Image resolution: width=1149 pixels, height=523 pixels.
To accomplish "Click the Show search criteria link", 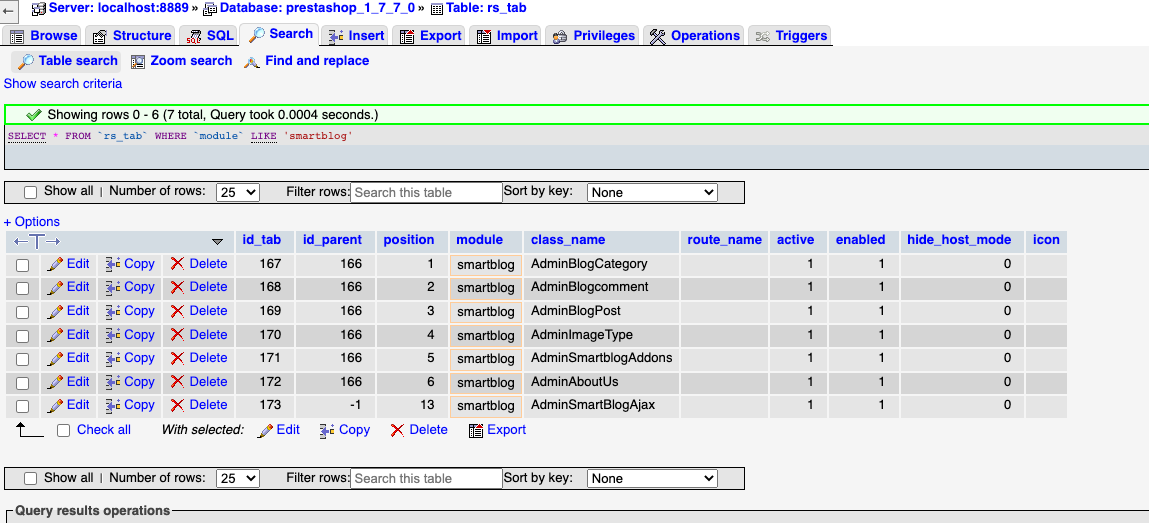I will [x=63, y=84].
